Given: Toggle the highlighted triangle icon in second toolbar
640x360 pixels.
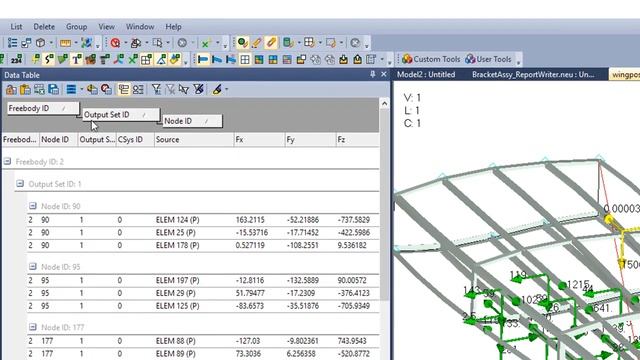Looking at the screenshot, I should pyautogui.click(x=161, y=60).
